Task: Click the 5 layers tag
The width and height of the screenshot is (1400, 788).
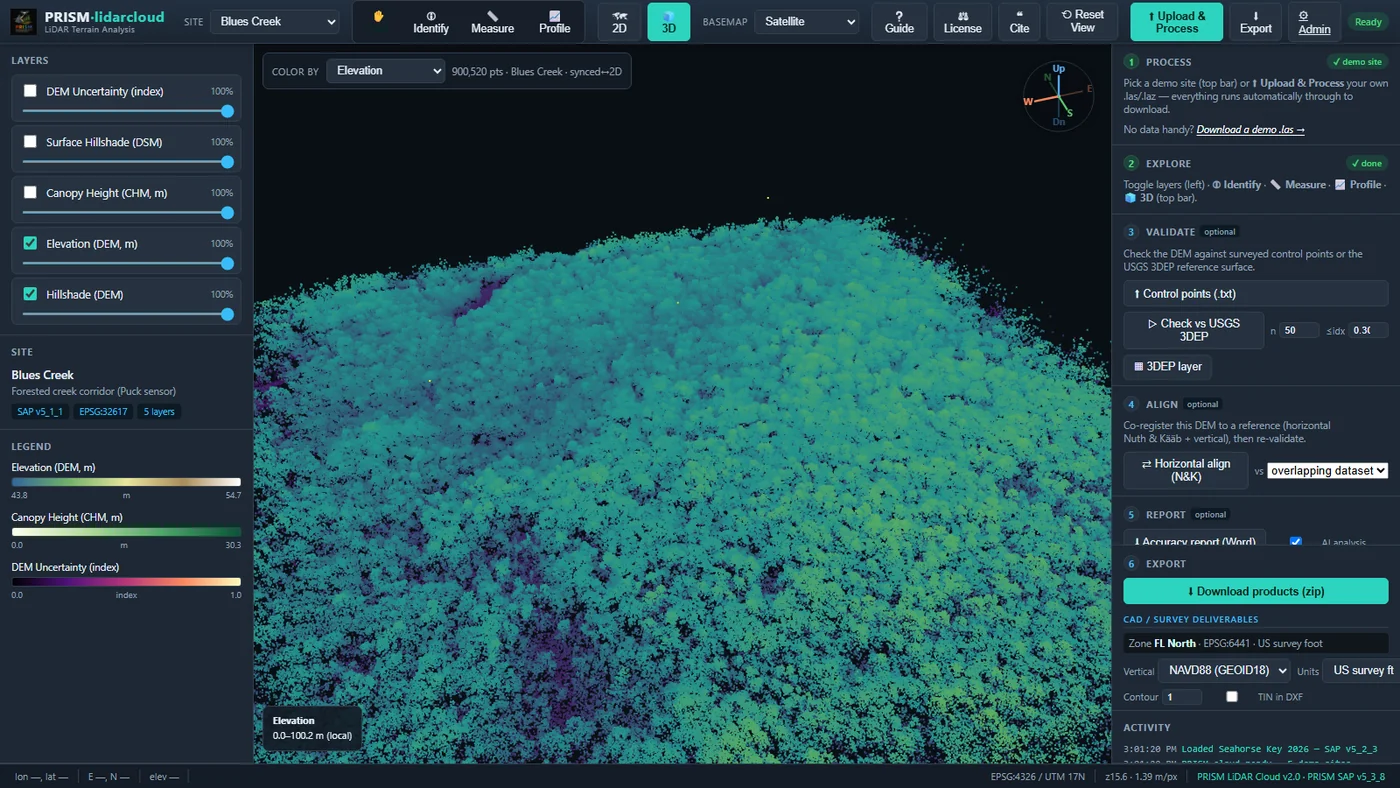Action: tap(160, 412)
